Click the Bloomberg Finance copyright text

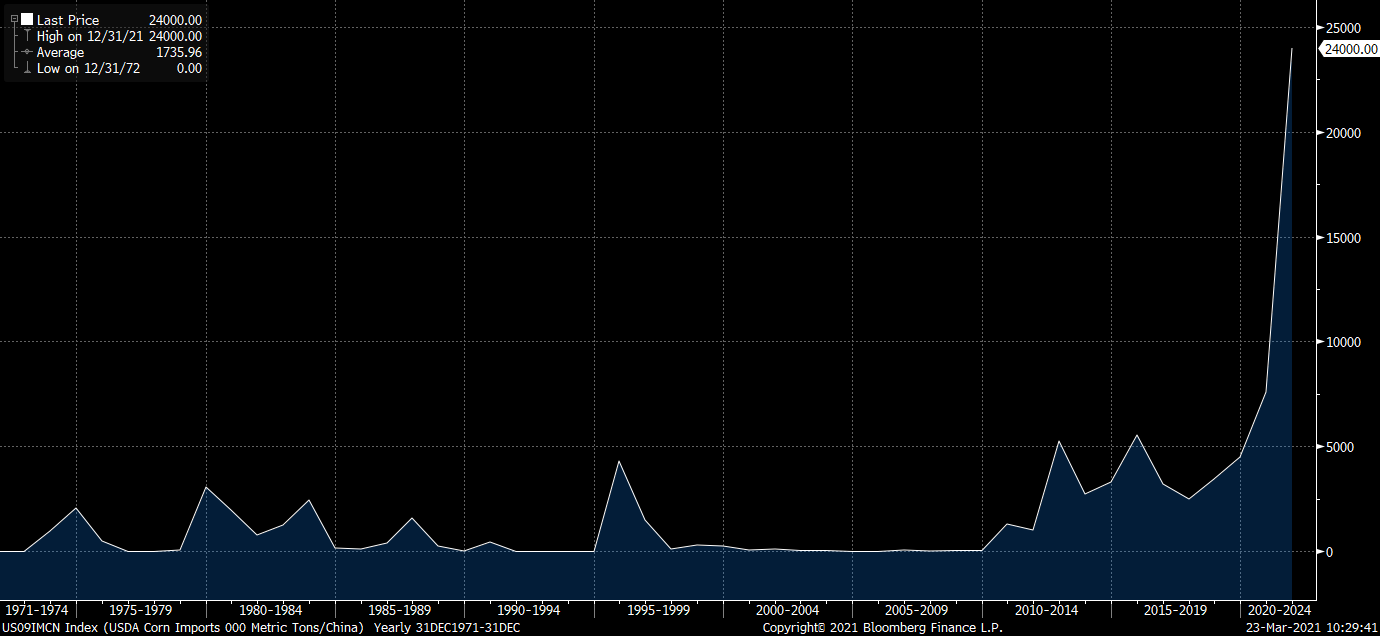click(x=882, y=627)
